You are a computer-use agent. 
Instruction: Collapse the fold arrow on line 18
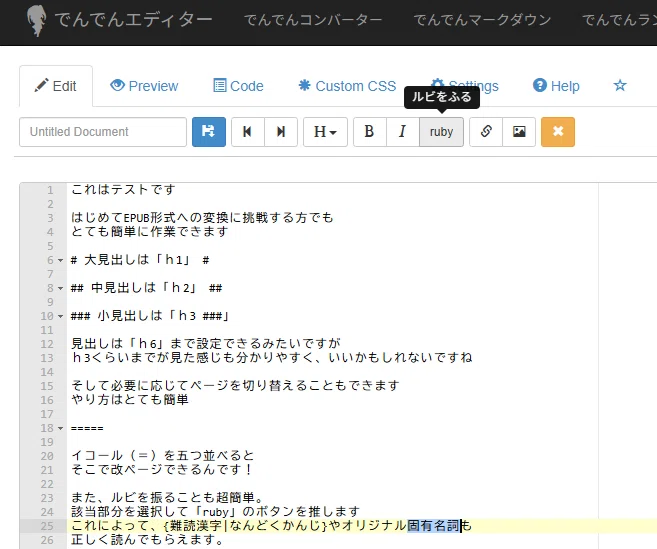click(60, 428)
